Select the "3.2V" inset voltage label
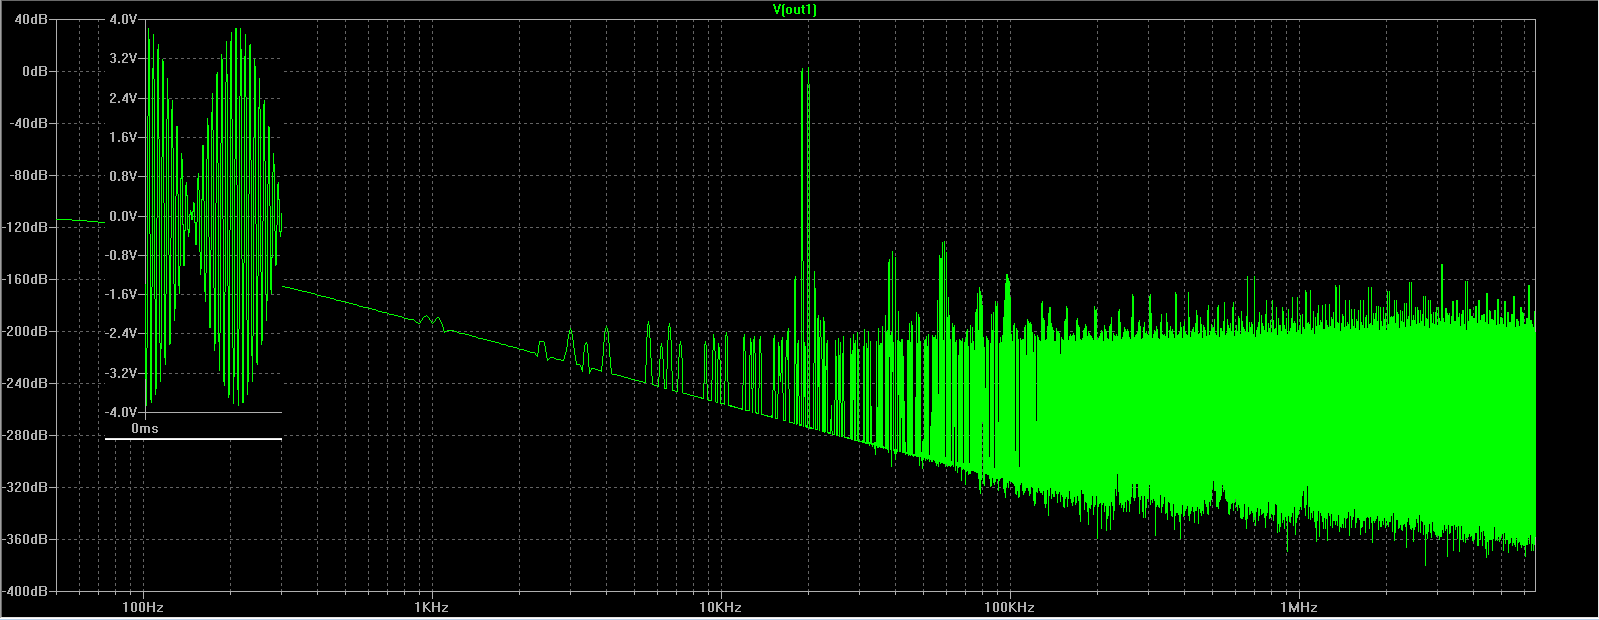Viewport: 1599px width, 620px height. (123, 59)
